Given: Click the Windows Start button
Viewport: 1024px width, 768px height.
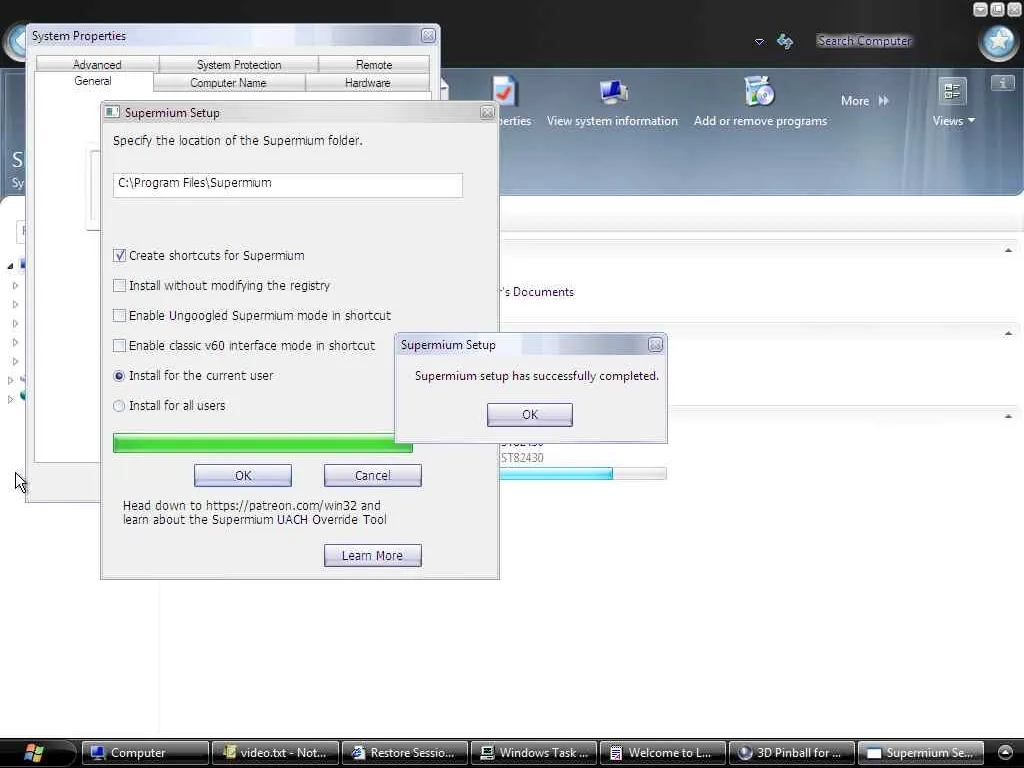Looking at the screenshot, I should point(35,752).
